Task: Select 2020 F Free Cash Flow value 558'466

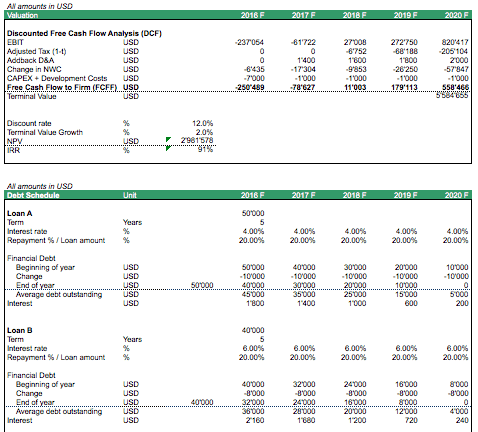Action: 455,87
